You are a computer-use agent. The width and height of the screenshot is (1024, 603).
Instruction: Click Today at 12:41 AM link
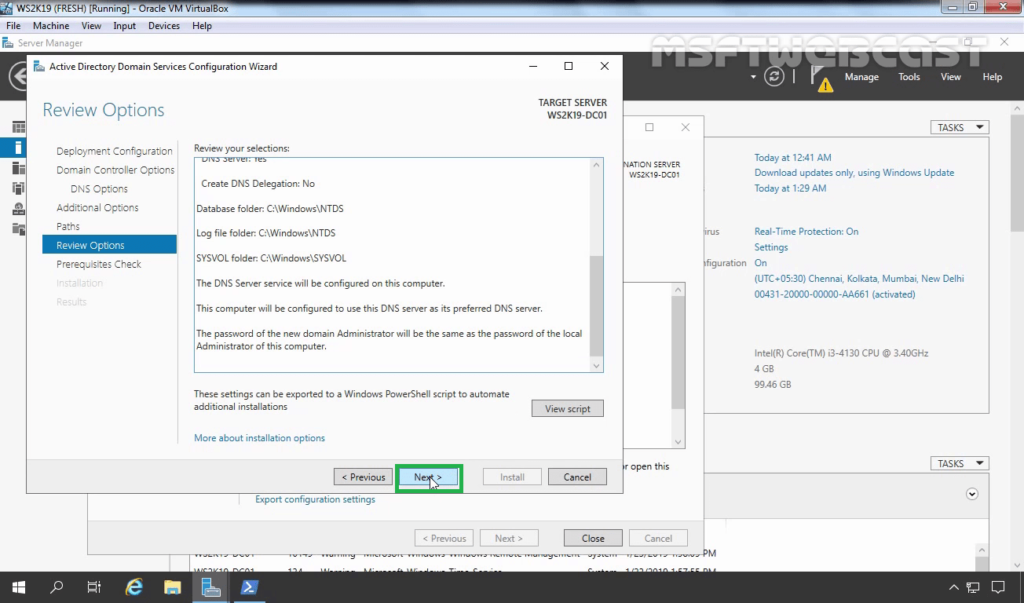click(x=793, y=158)
